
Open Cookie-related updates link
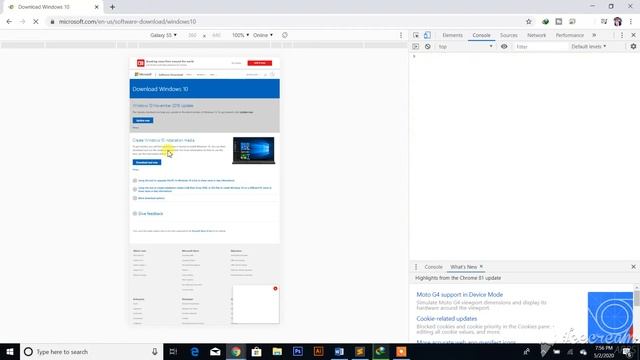tap(447, 318)
